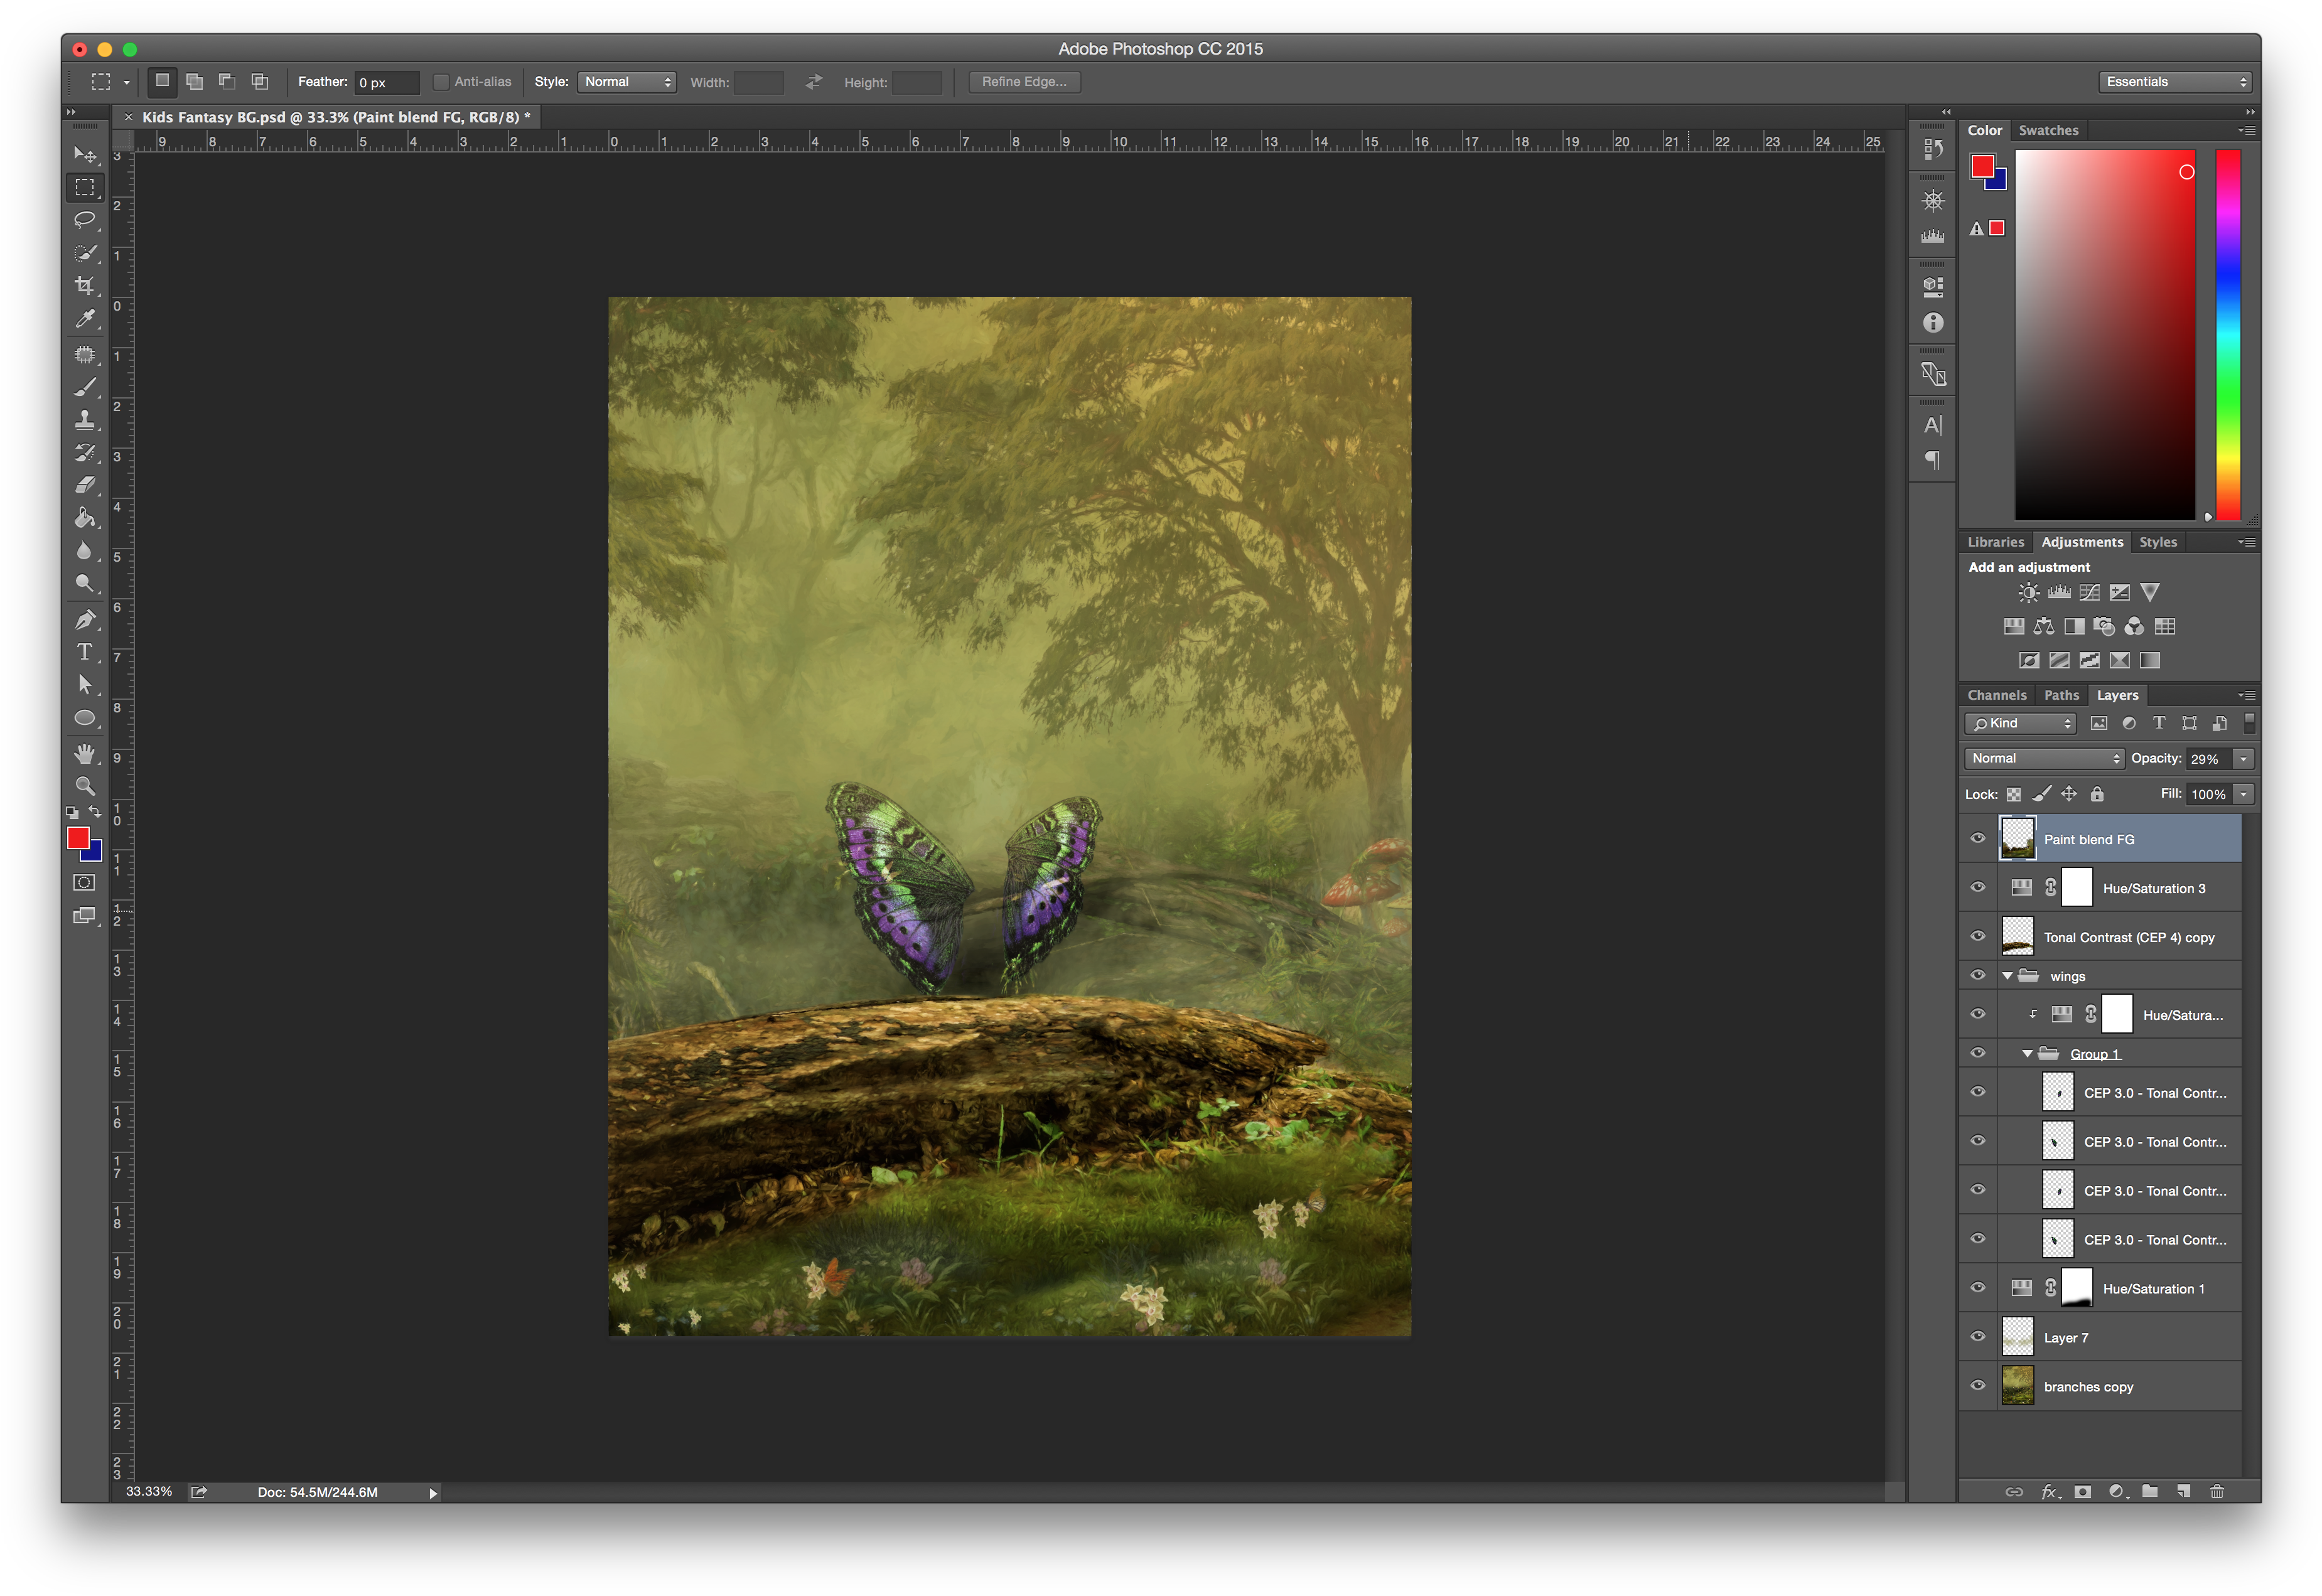Hide the Paint blend FG layer
This screenshot has width=2322, height=1596.
pos(1977,839)
